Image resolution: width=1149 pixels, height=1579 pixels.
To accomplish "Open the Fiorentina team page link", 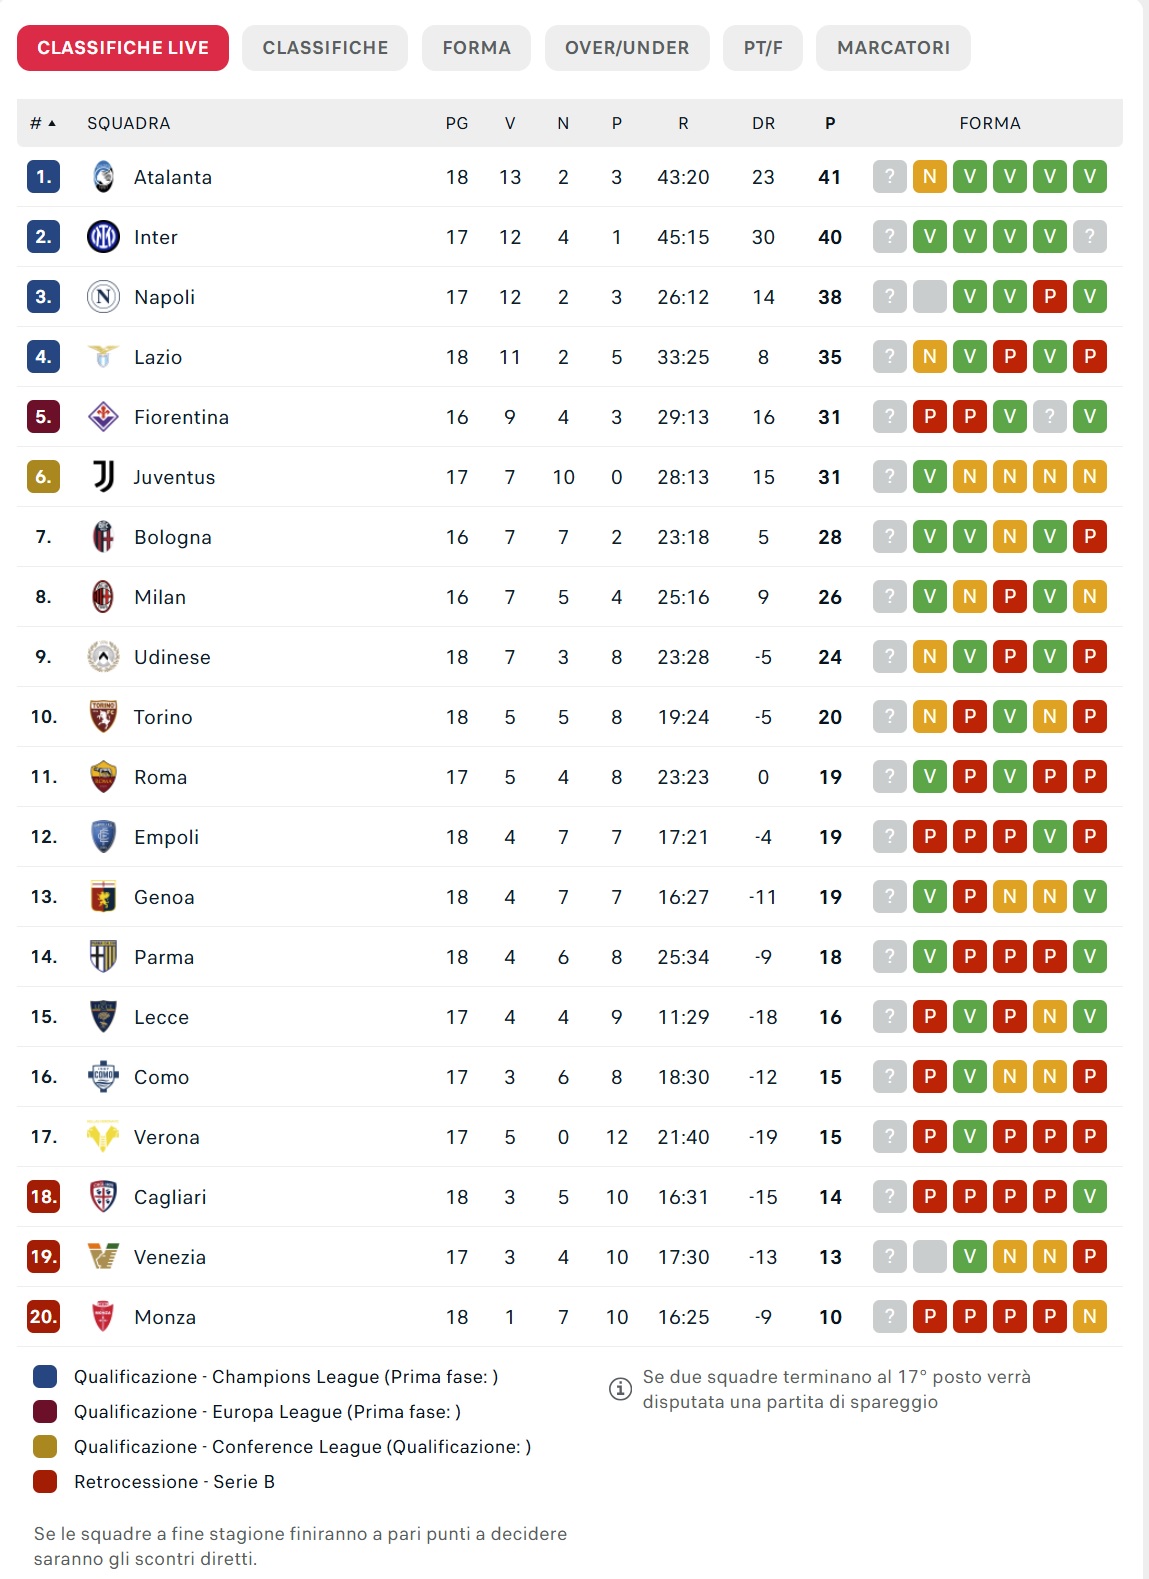I will [181, 417].
